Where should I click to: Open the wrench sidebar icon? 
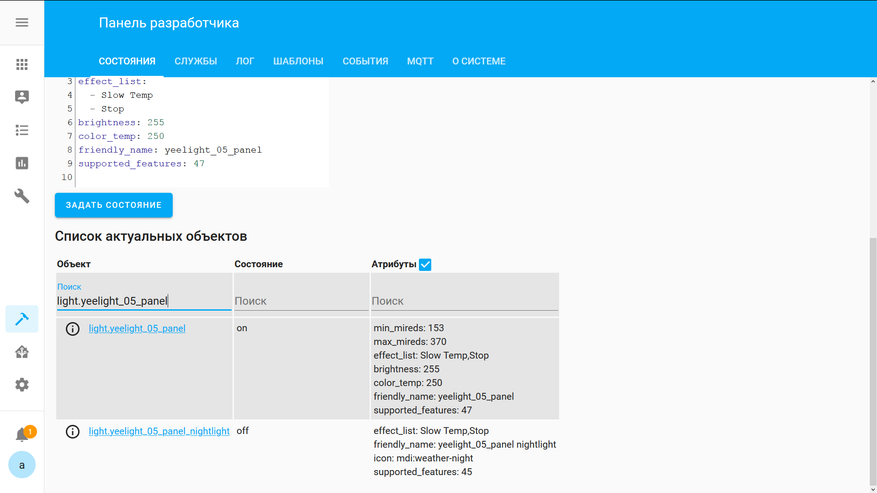pyautogui.click(x=22, y=196)
